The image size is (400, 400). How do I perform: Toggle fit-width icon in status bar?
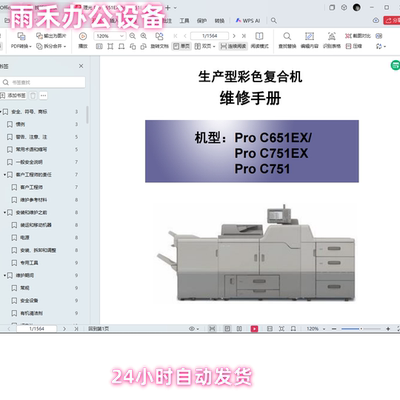coord(212,329)
